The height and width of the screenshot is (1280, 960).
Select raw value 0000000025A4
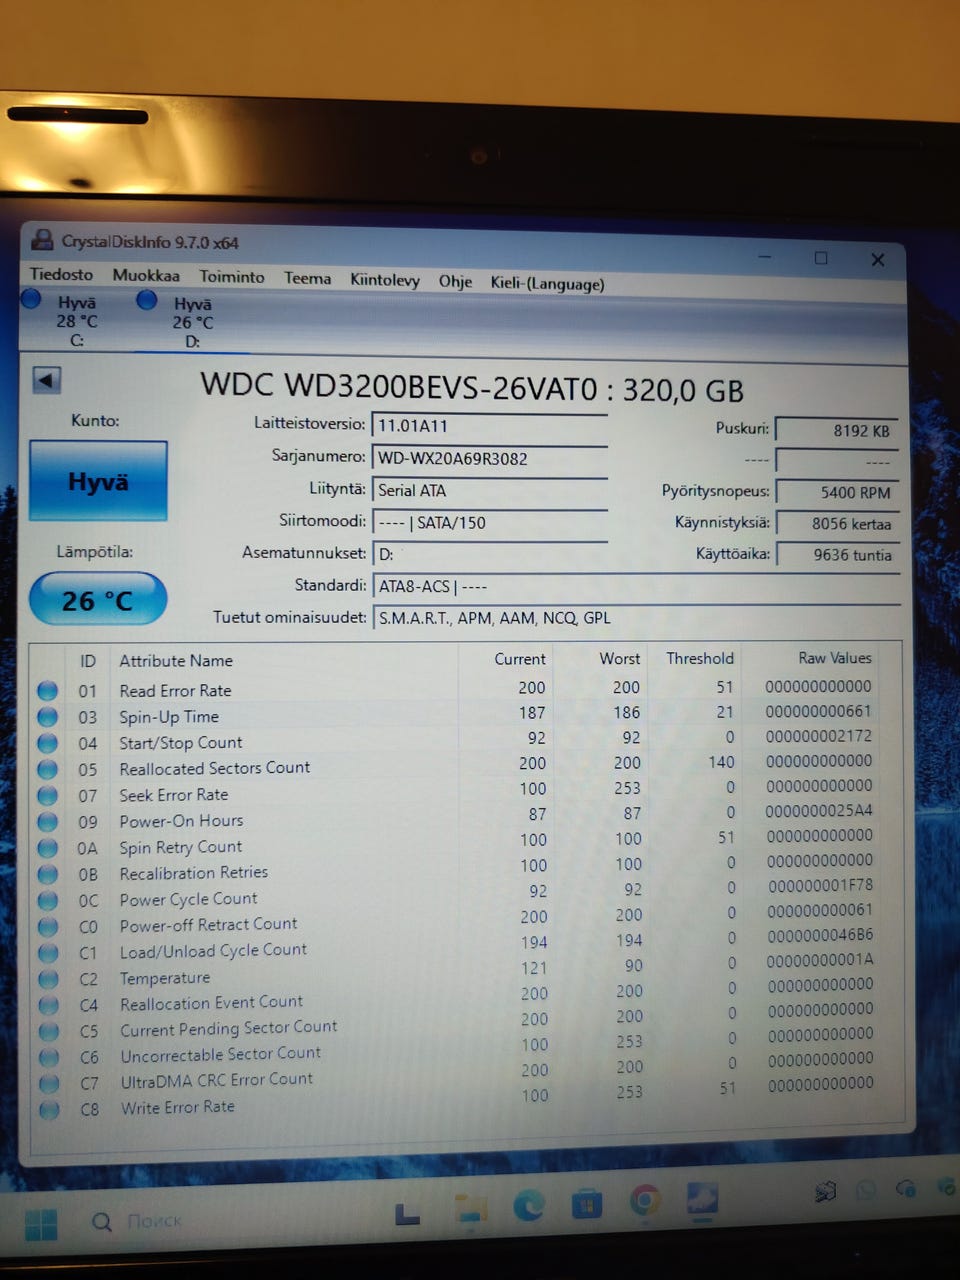coord(819,811)
